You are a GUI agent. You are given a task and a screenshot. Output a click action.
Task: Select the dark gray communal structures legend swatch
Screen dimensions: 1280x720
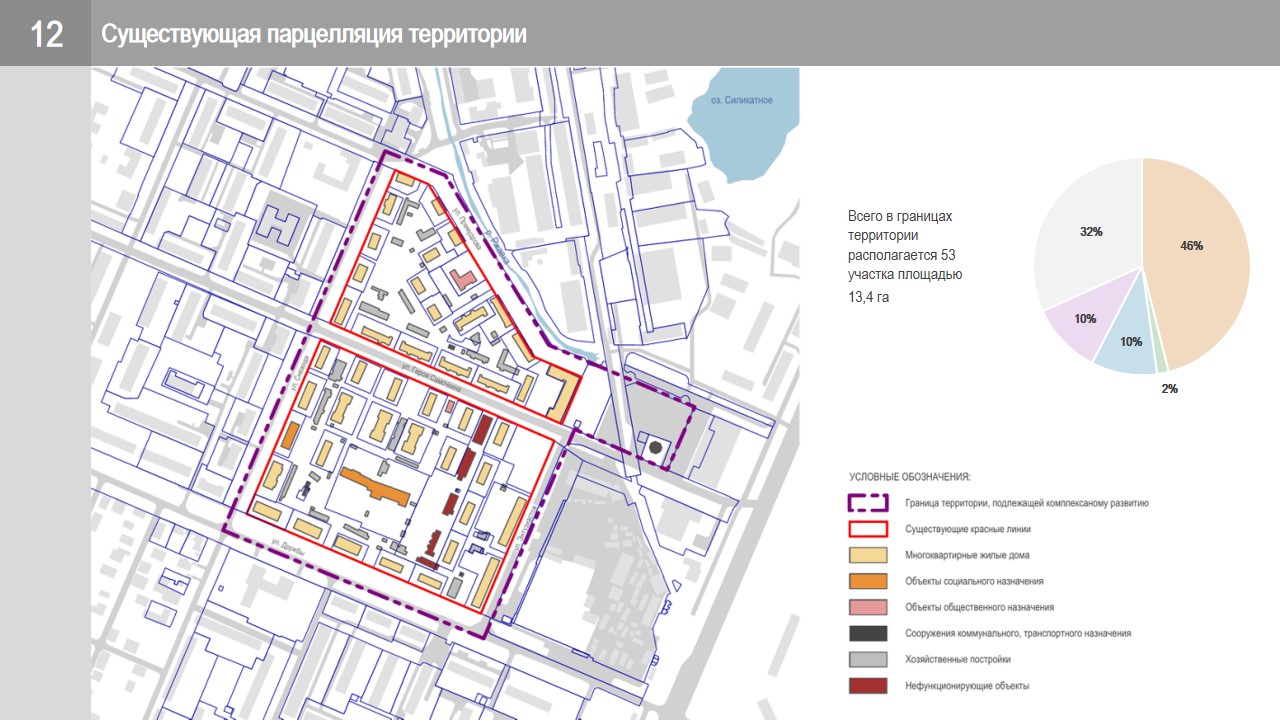(x=868, y=633)
